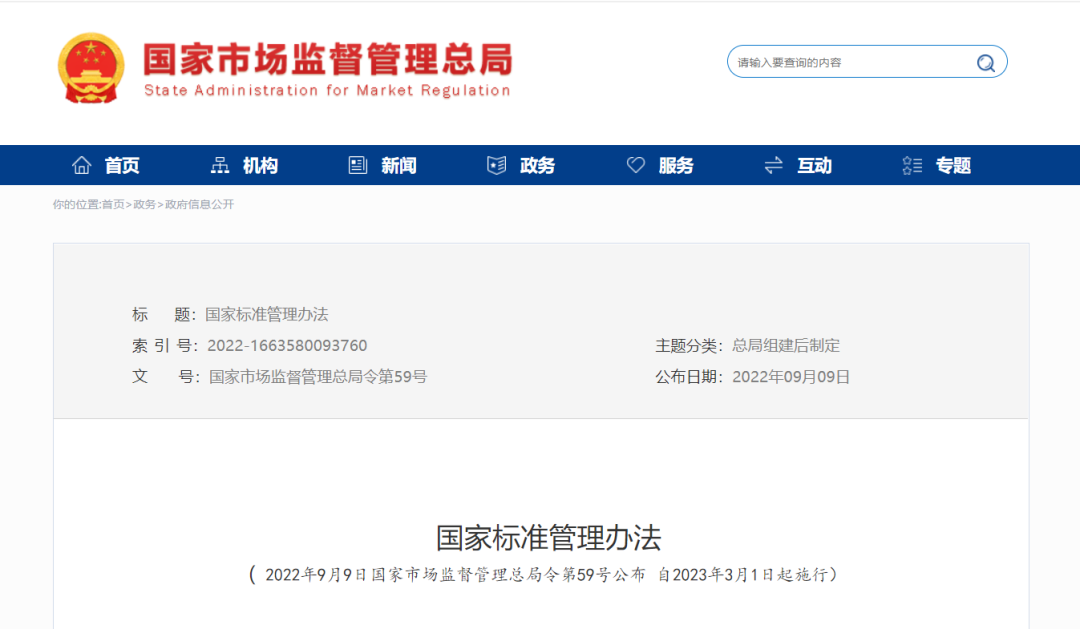Select the home icon beside 首页

pyautogui.click(x=82, y=165)
